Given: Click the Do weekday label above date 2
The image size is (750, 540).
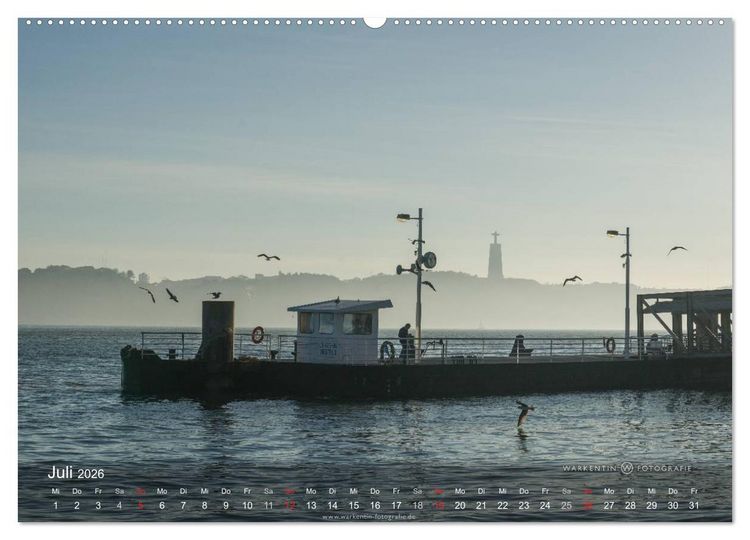Looking at the screenshot, I should tap(77, 491).
